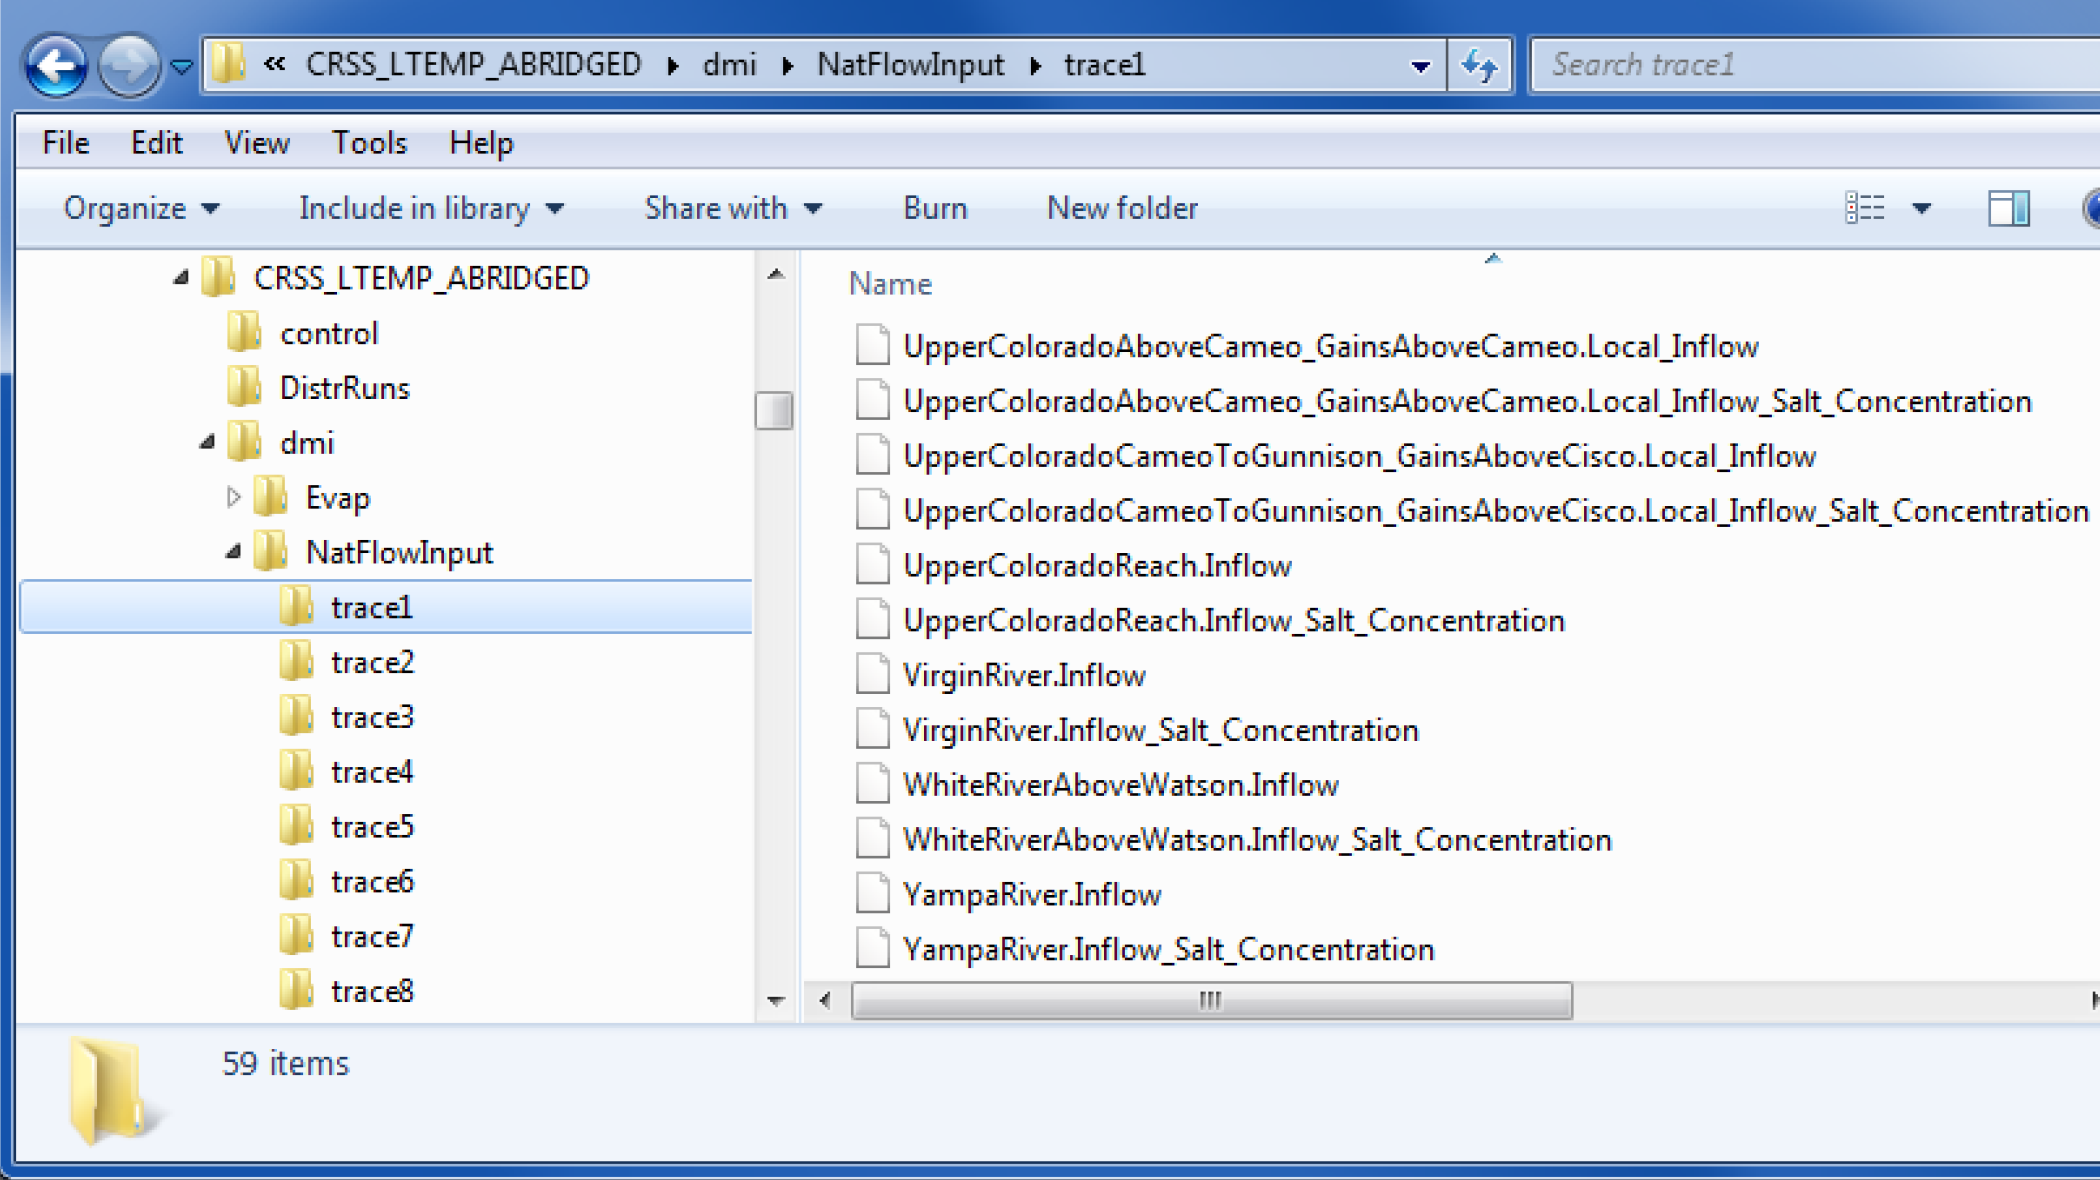Collapse the NatFlowInput folder node

point(233,551)
